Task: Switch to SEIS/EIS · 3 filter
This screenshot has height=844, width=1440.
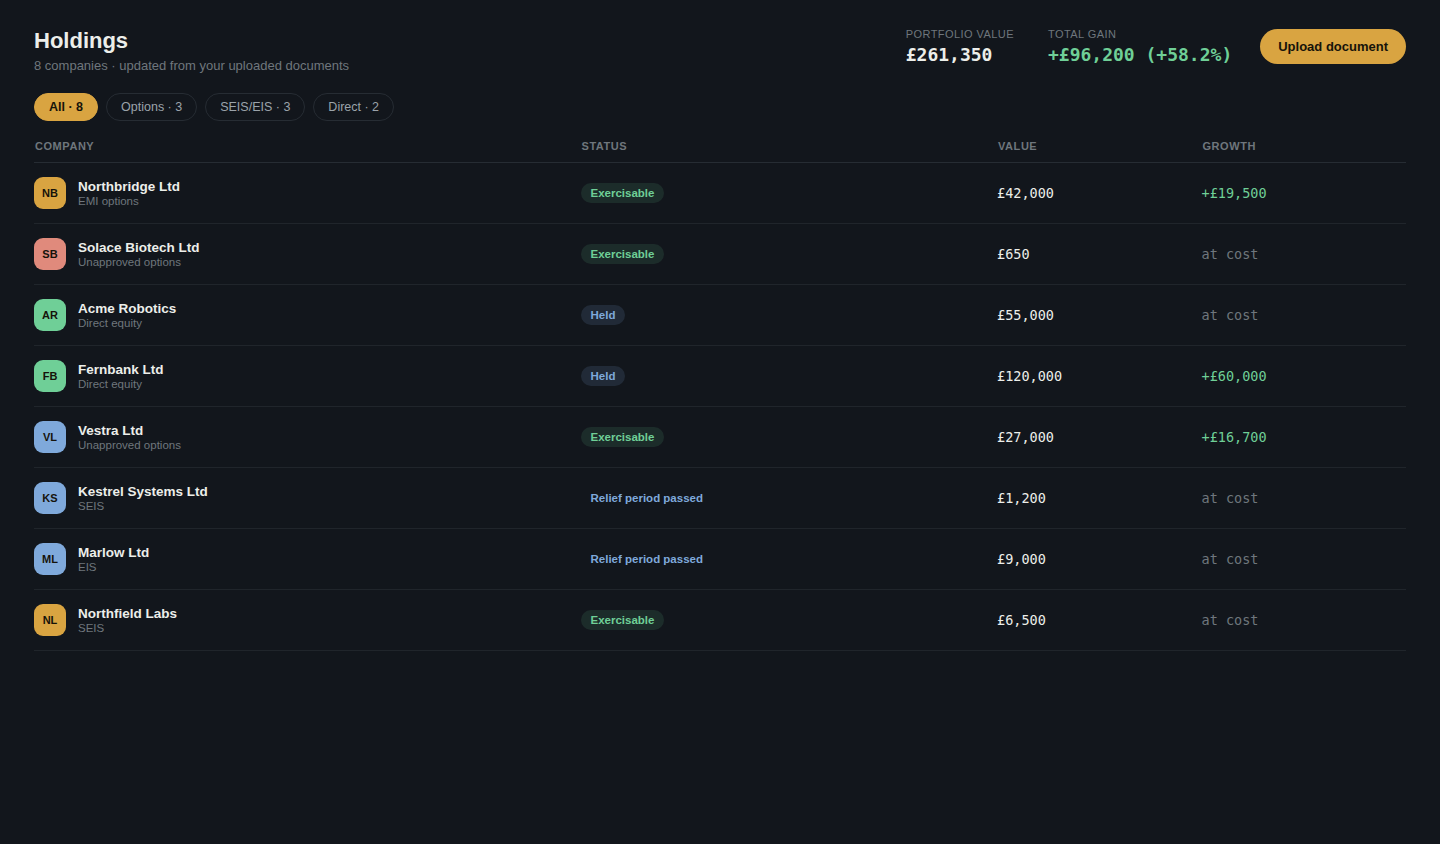Action: click(x=255, y=107)
